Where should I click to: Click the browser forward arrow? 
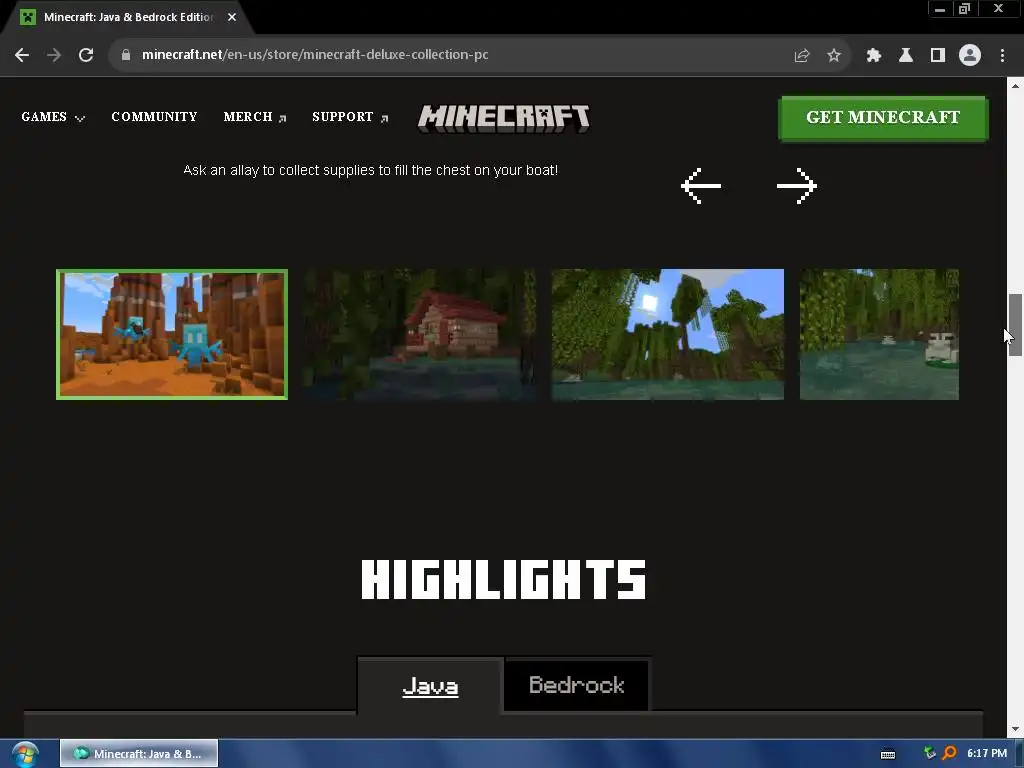[54, 55]
